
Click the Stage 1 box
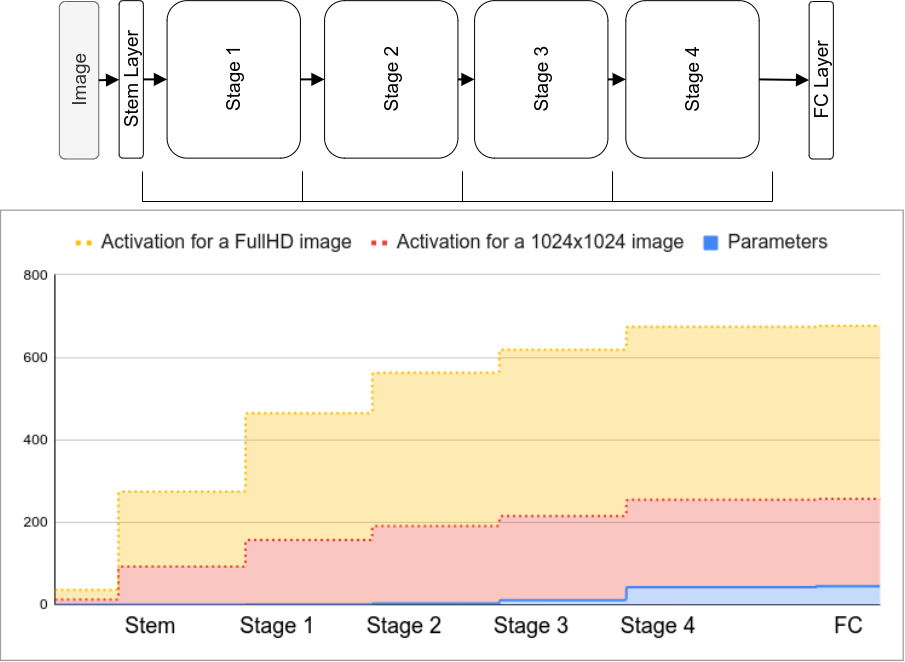tap(233, 79)
